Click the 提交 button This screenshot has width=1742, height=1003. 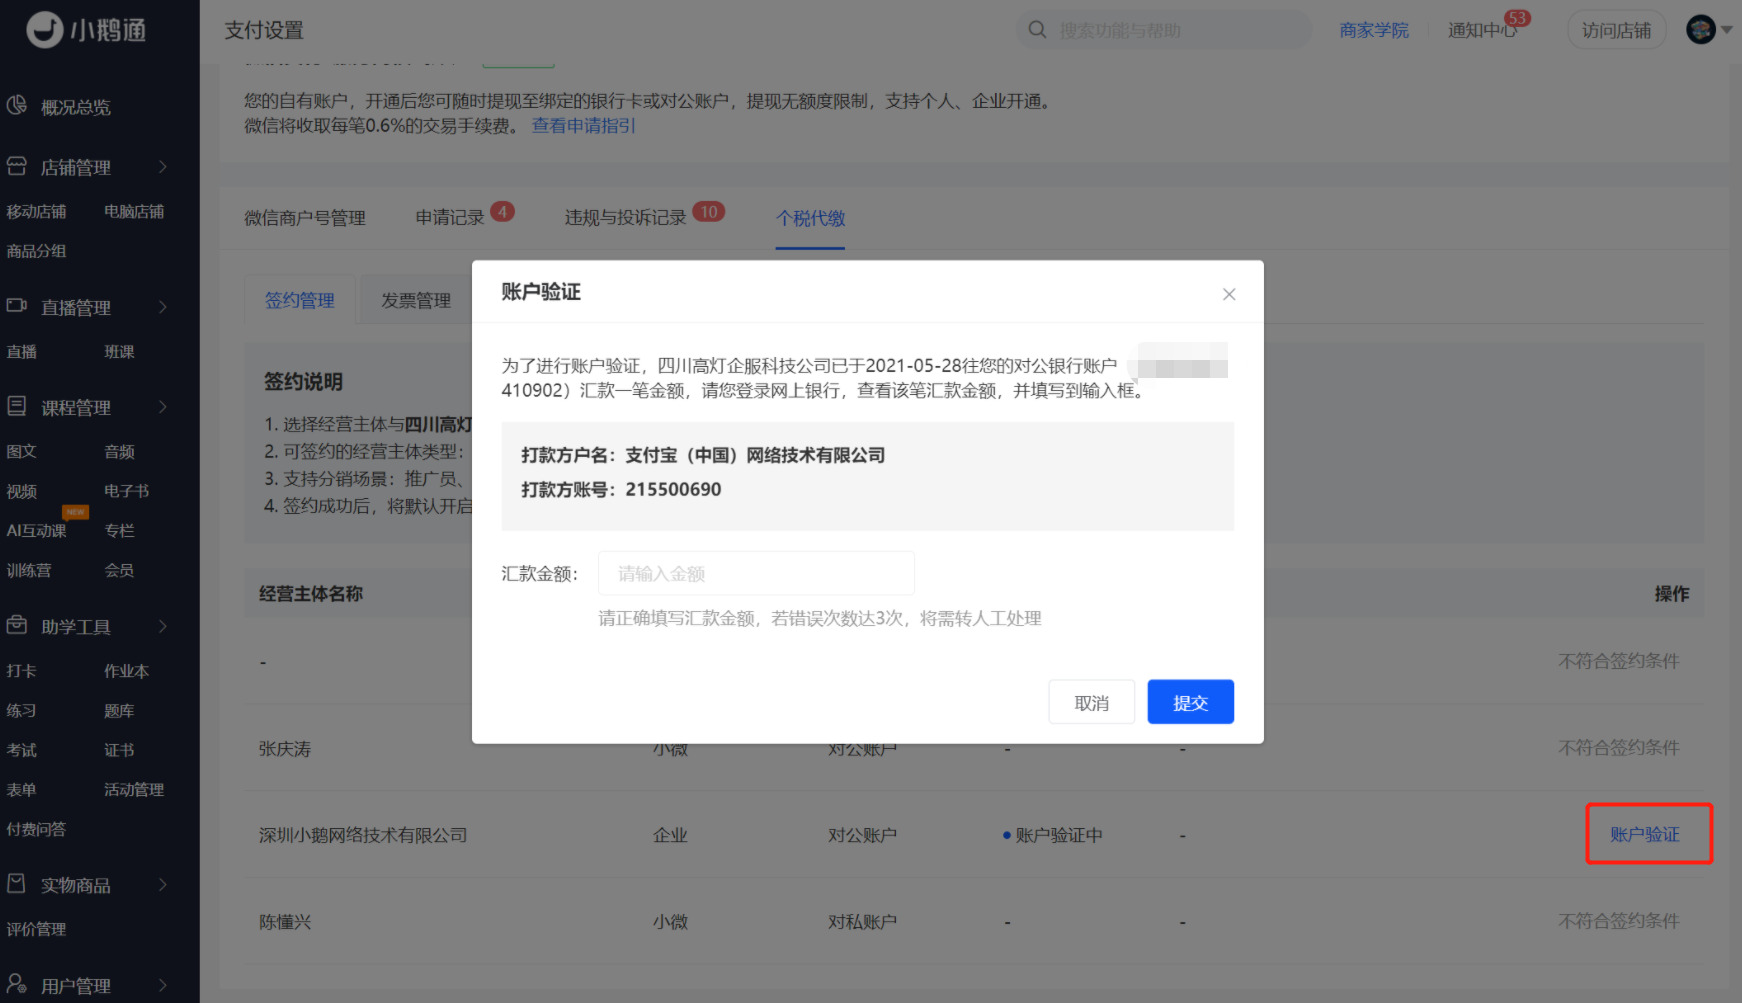[x=1190, y=702]
